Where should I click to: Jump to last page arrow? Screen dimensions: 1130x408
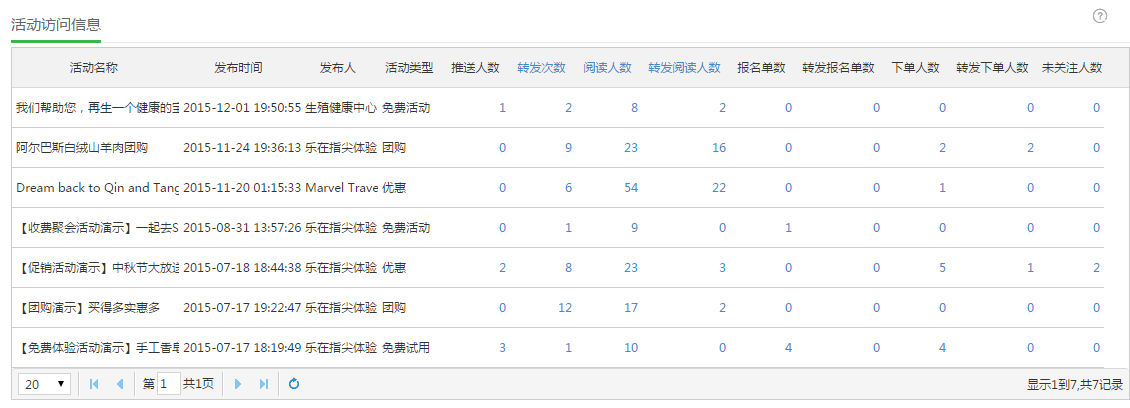point(264,384)
